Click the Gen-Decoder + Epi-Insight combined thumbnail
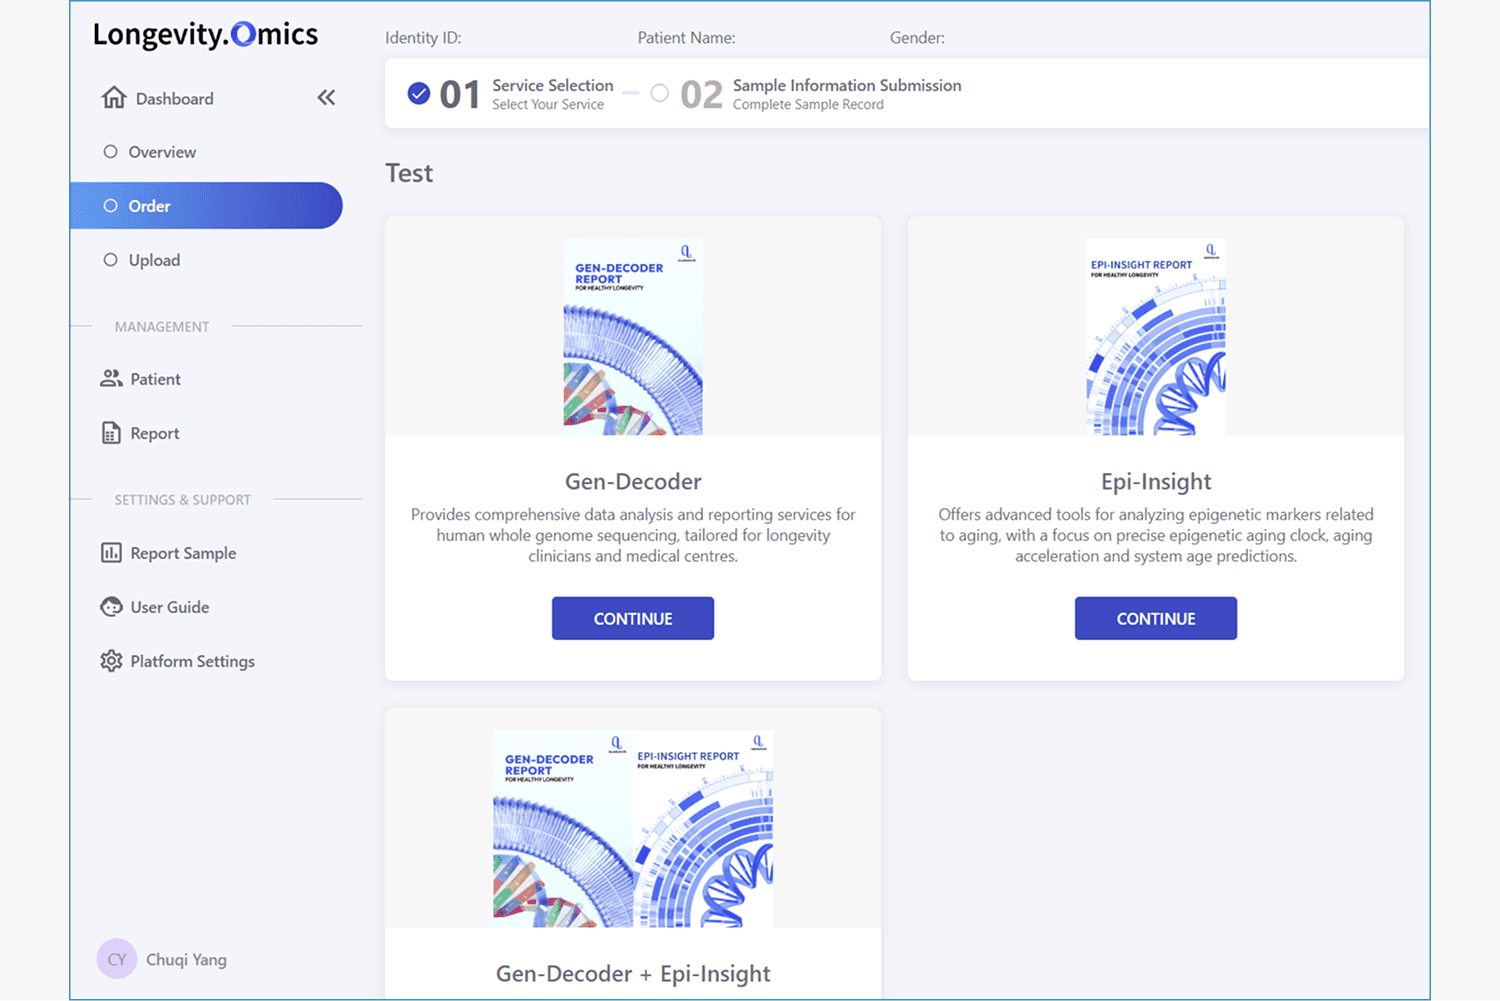The image size is (1500, 1001). [x=633, y=829]
